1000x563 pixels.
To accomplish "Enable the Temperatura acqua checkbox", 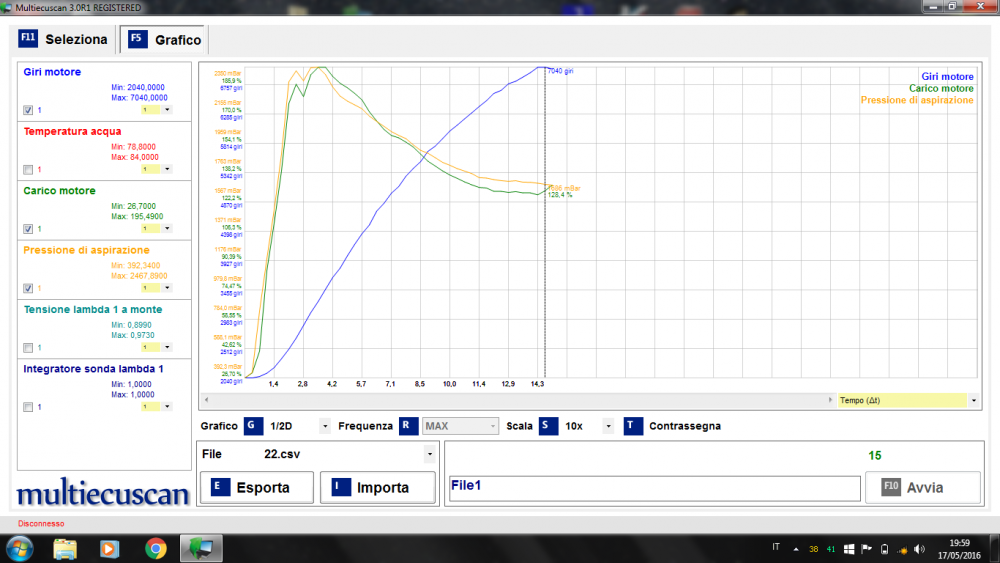I will click(28, 170).
